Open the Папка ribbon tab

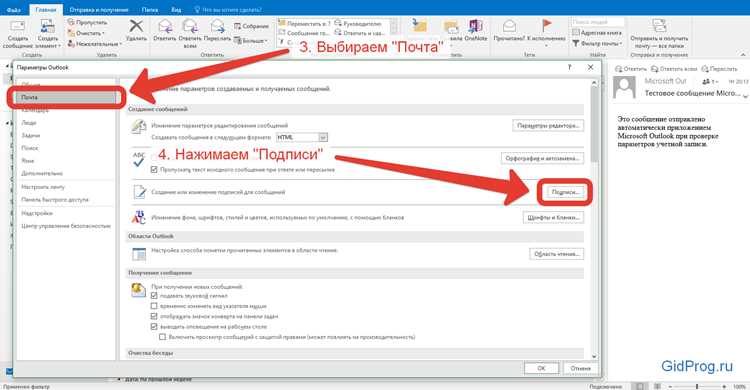pyautogui.click(x=150, y=10)
